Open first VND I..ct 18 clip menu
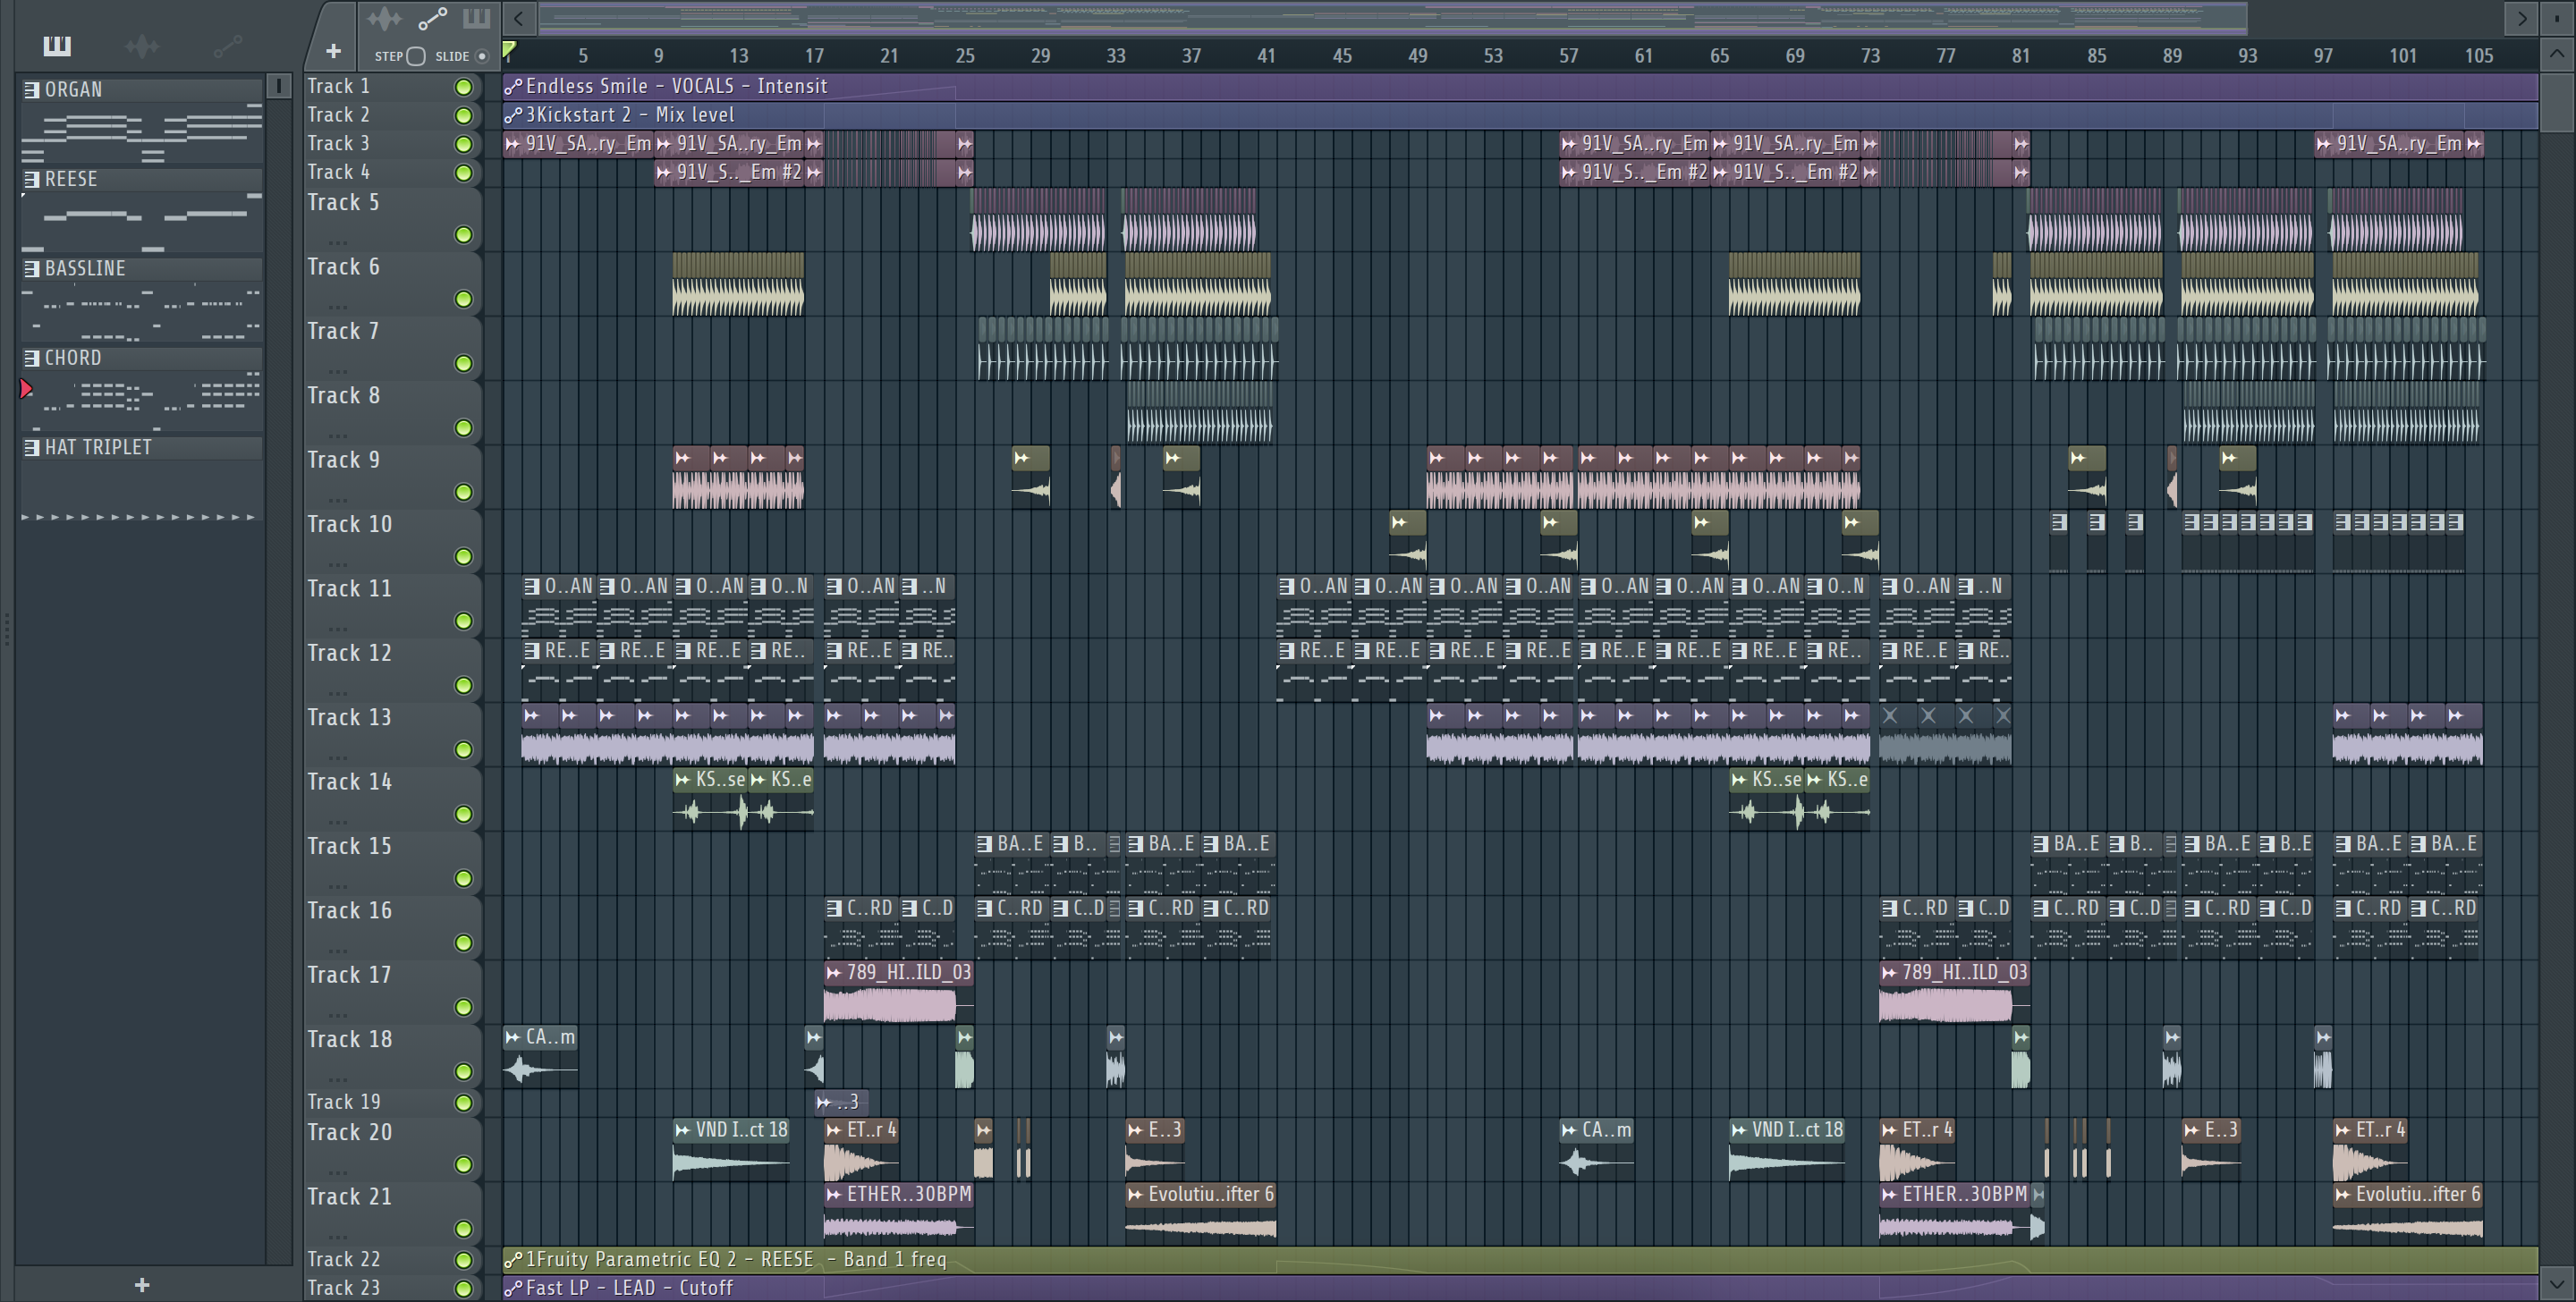Viewport: 2576px width, 1302px height. click(683, 1130)
